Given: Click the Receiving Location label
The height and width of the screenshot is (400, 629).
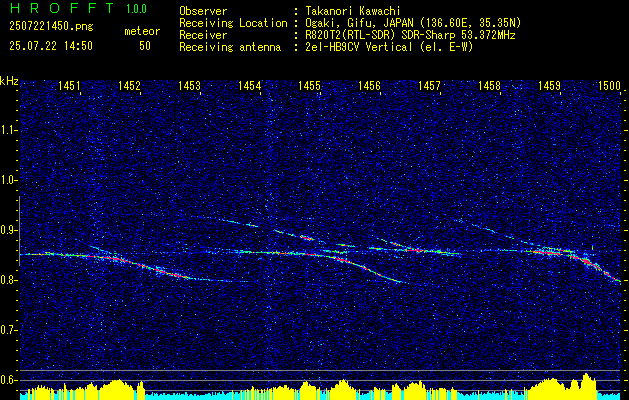Looking at the screenshot, I should pos(233,23).
